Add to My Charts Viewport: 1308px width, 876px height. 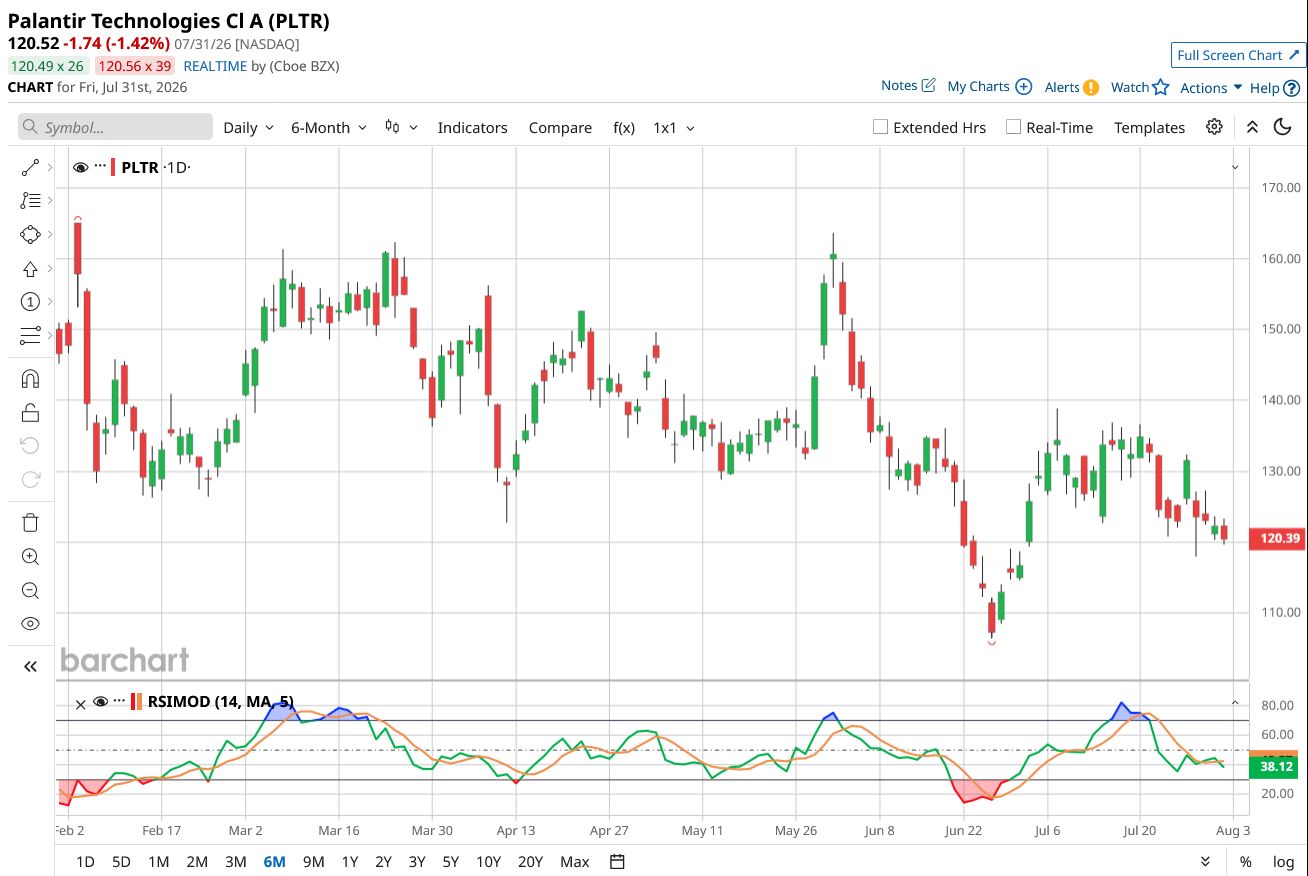click(989, 86)
